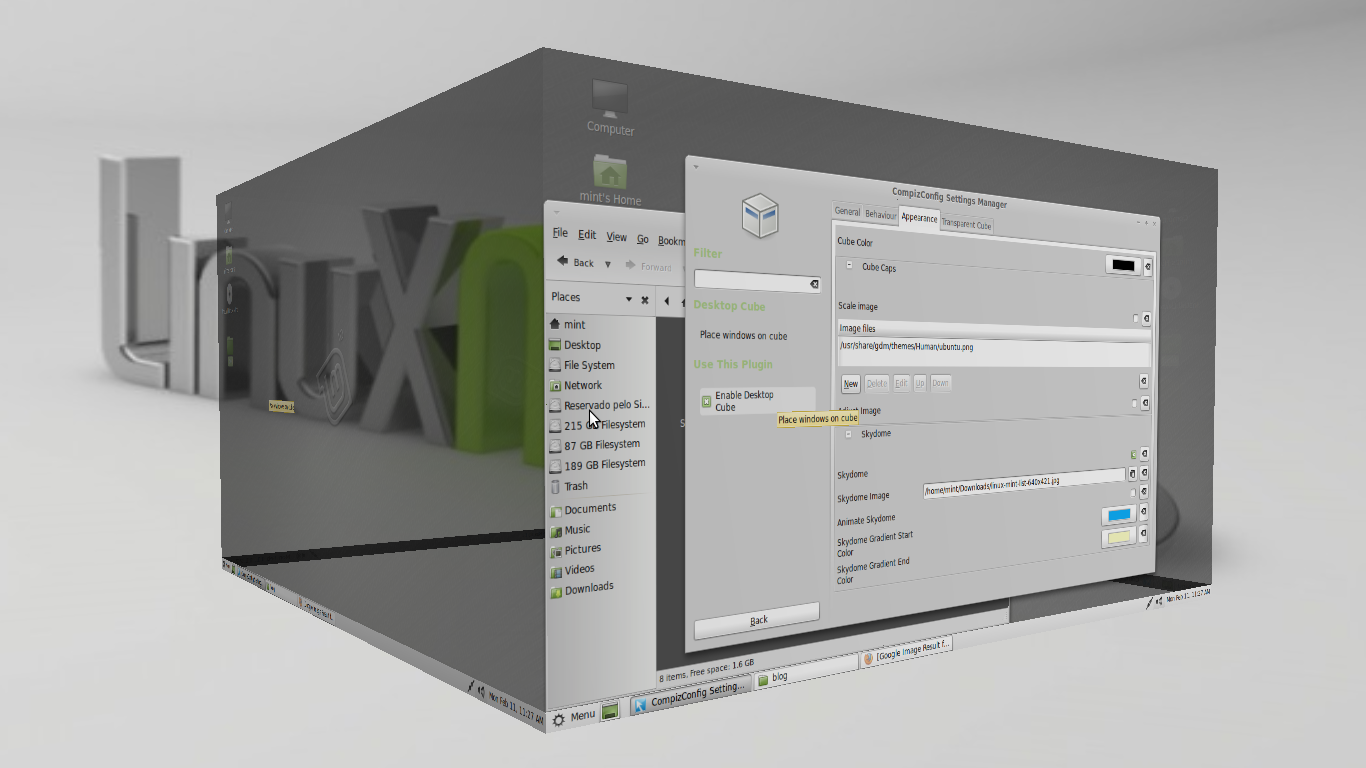This screenshot has width=1366, height=768.
Task: Open File menu in file manager
Action: 560,233
